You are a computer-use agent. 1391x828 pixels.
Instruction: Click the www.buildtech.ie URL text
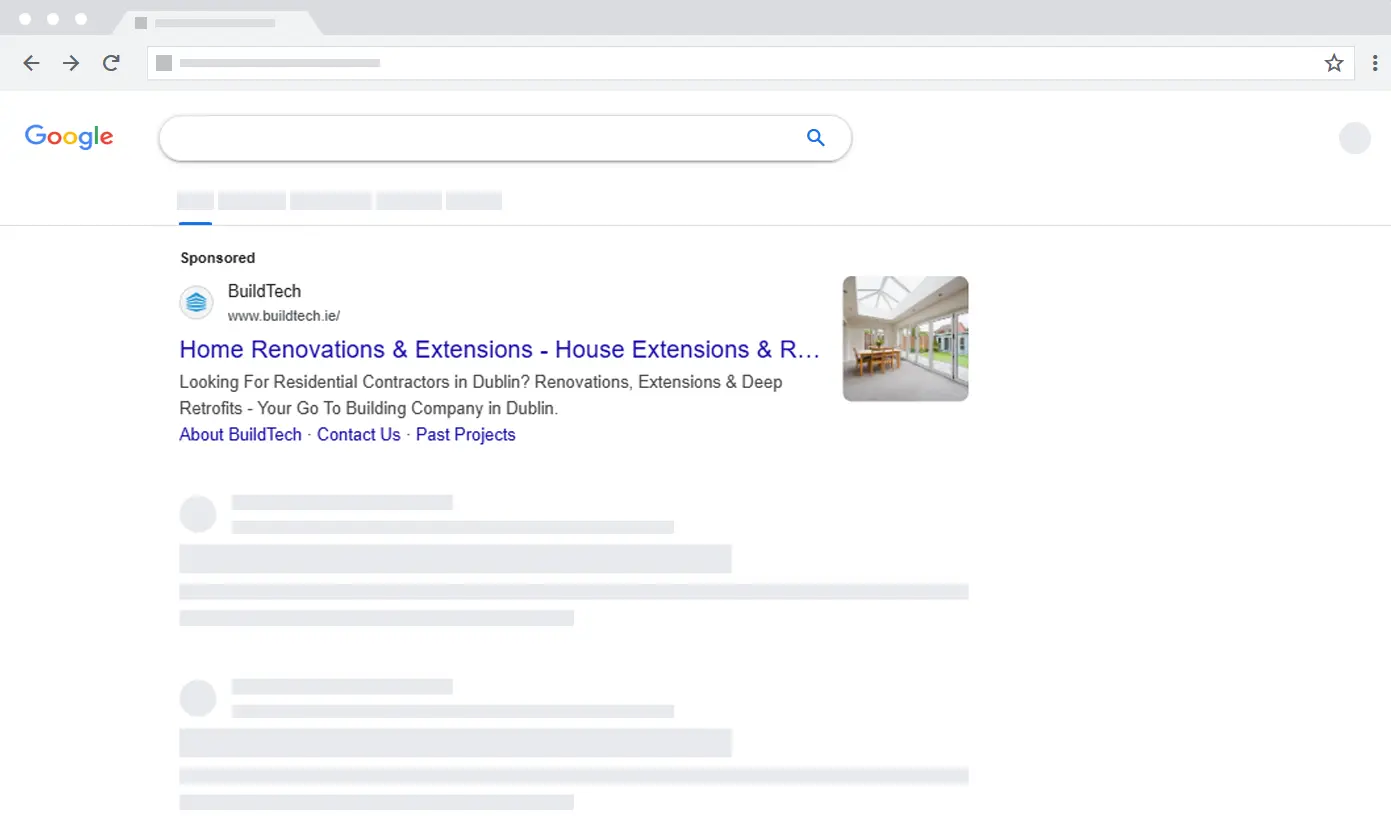point(284,316)
